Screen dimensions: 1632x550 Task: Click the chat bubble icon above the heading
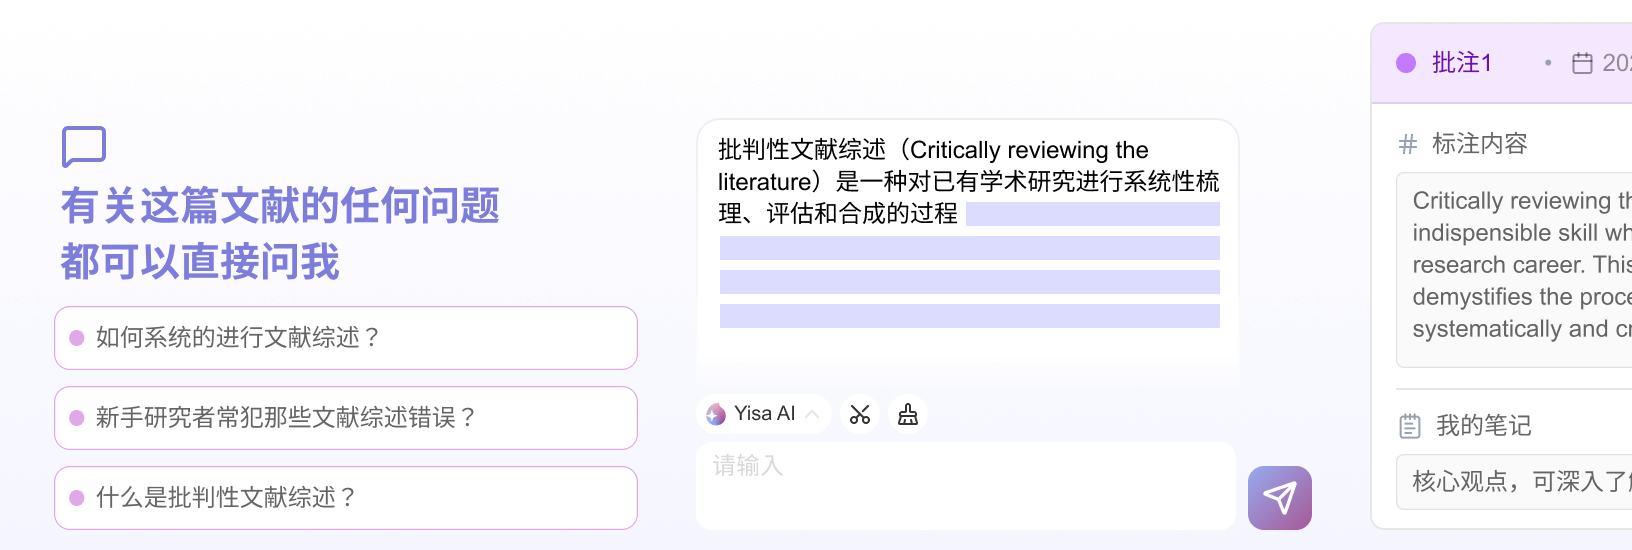(x=84, y=146)
